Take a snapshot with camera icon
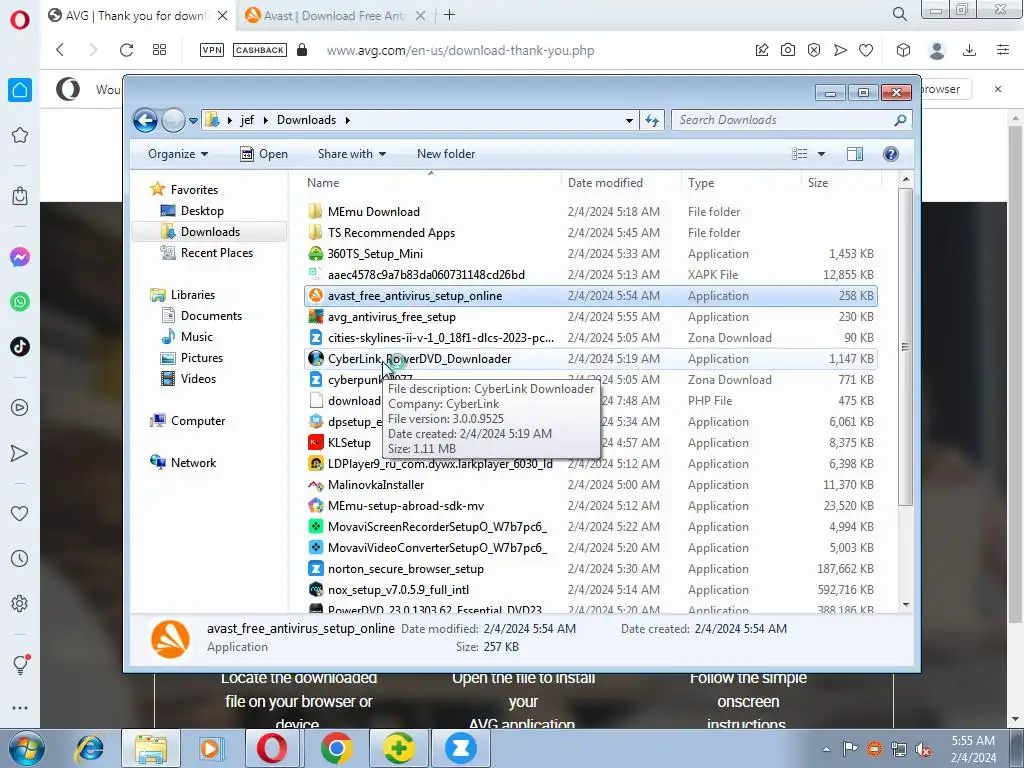The width and height of the screenshot is (1024, 768). [788, 50]
